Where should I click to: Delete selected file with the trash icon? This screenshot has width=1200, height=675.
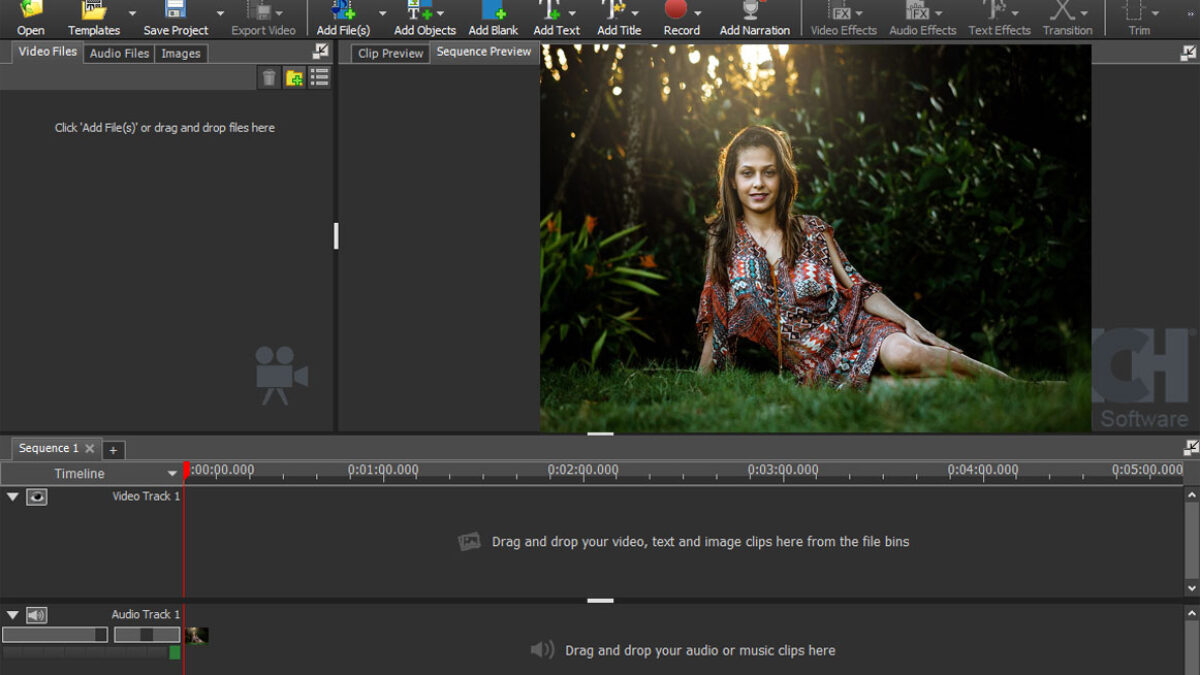pyautogui.click(x=269, y=78)
